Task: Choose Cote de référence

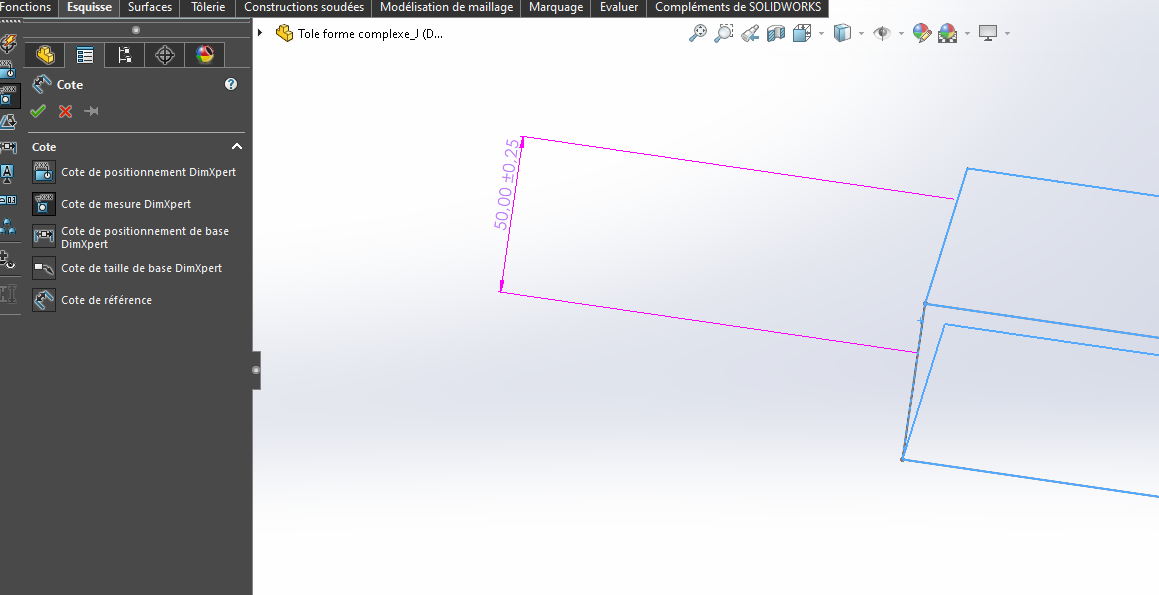Action: [106, 300]
